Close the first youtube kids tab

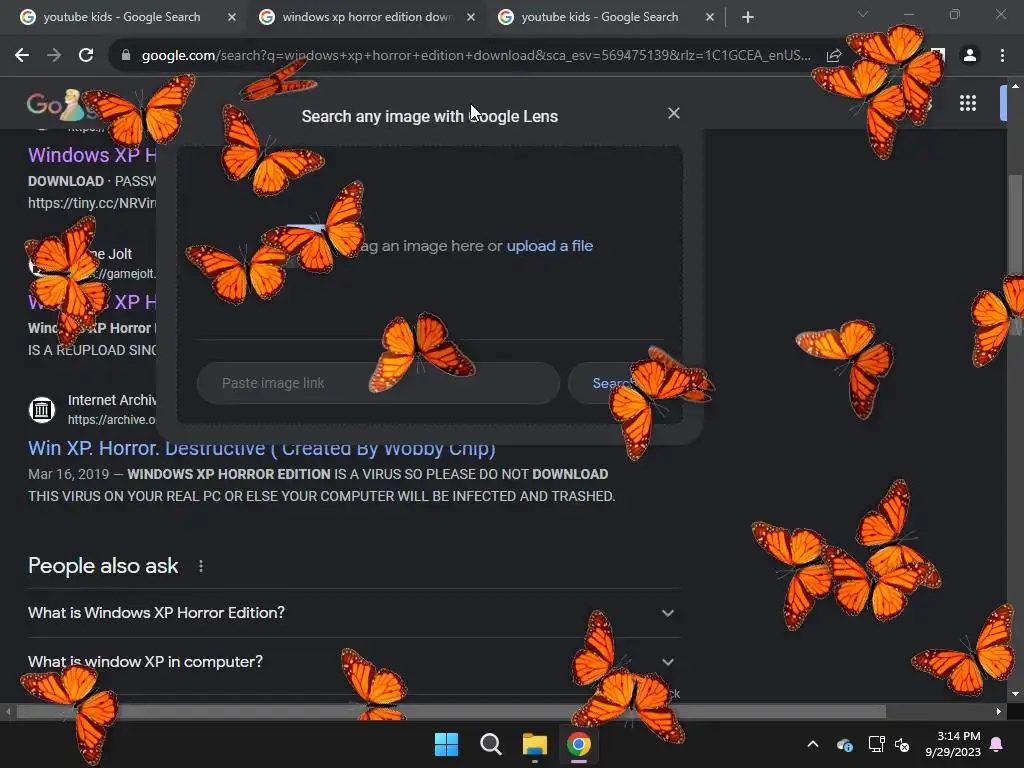point(232,17)
